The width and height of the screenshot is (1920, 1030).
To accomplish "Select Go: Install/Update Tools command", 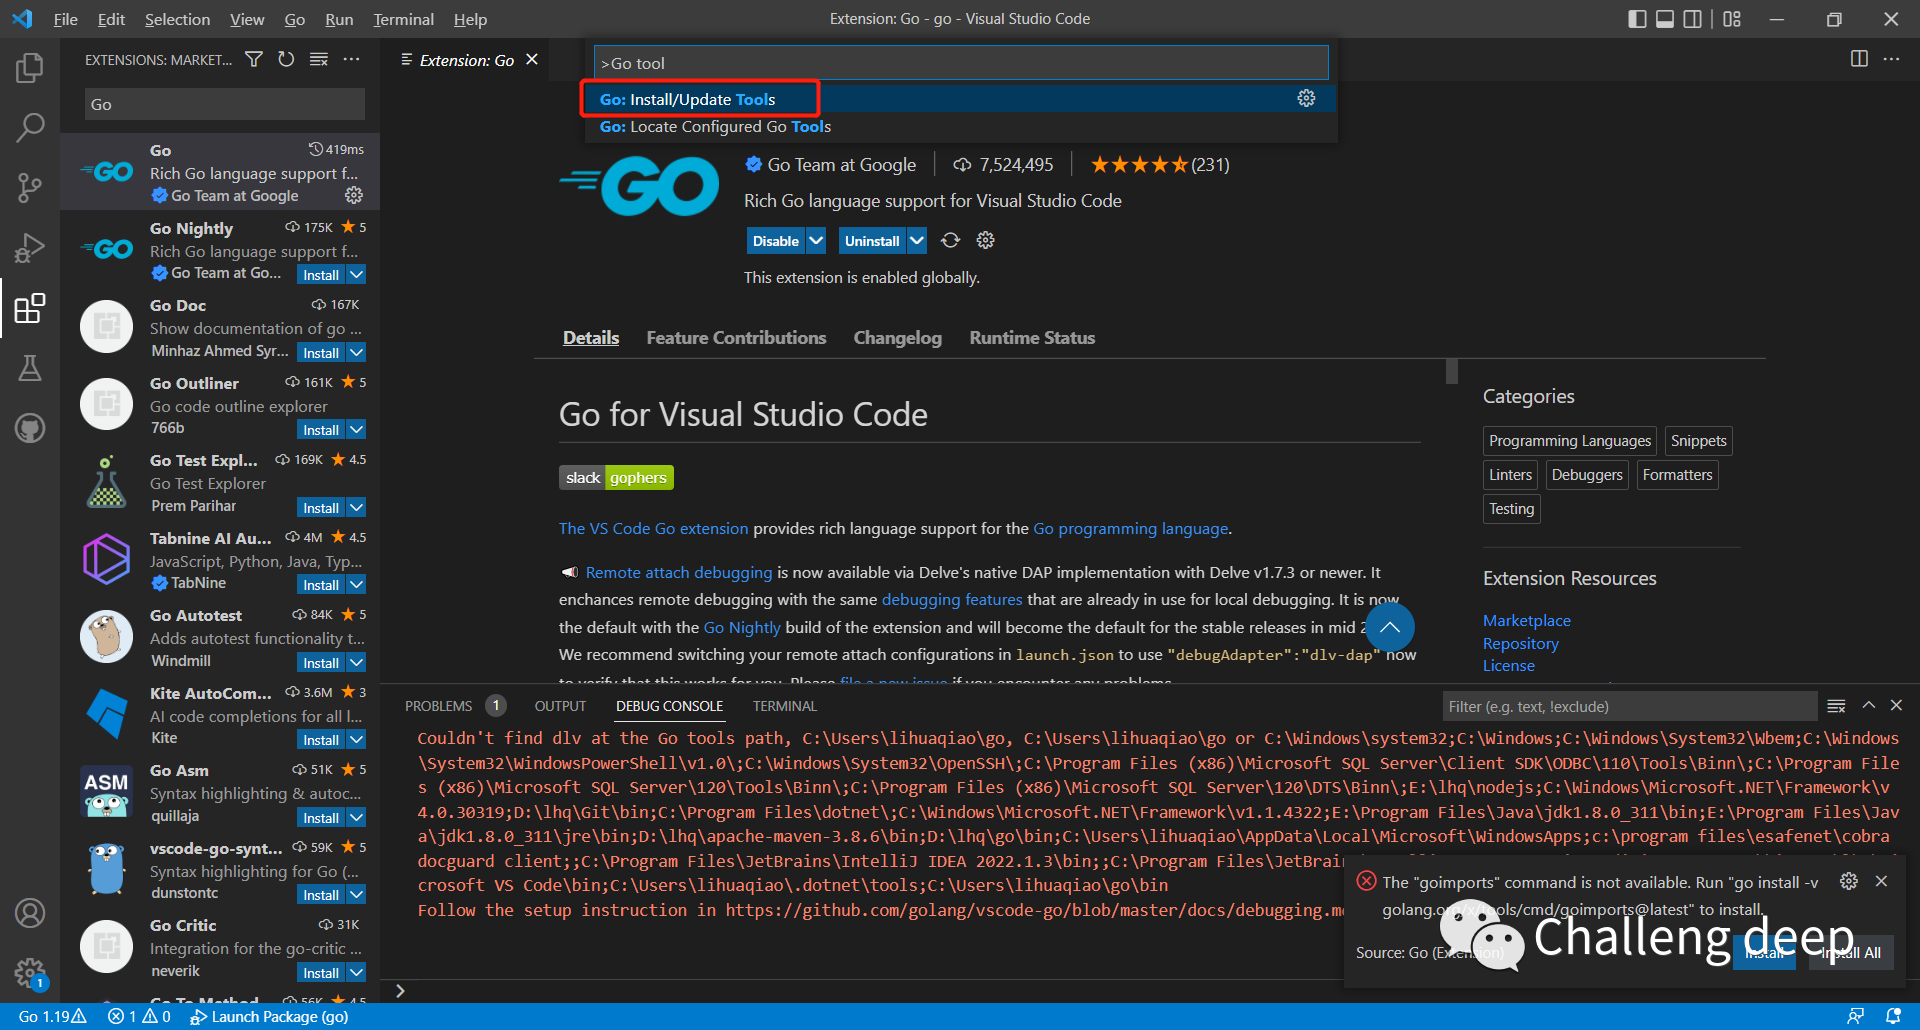I will point(960,99).
